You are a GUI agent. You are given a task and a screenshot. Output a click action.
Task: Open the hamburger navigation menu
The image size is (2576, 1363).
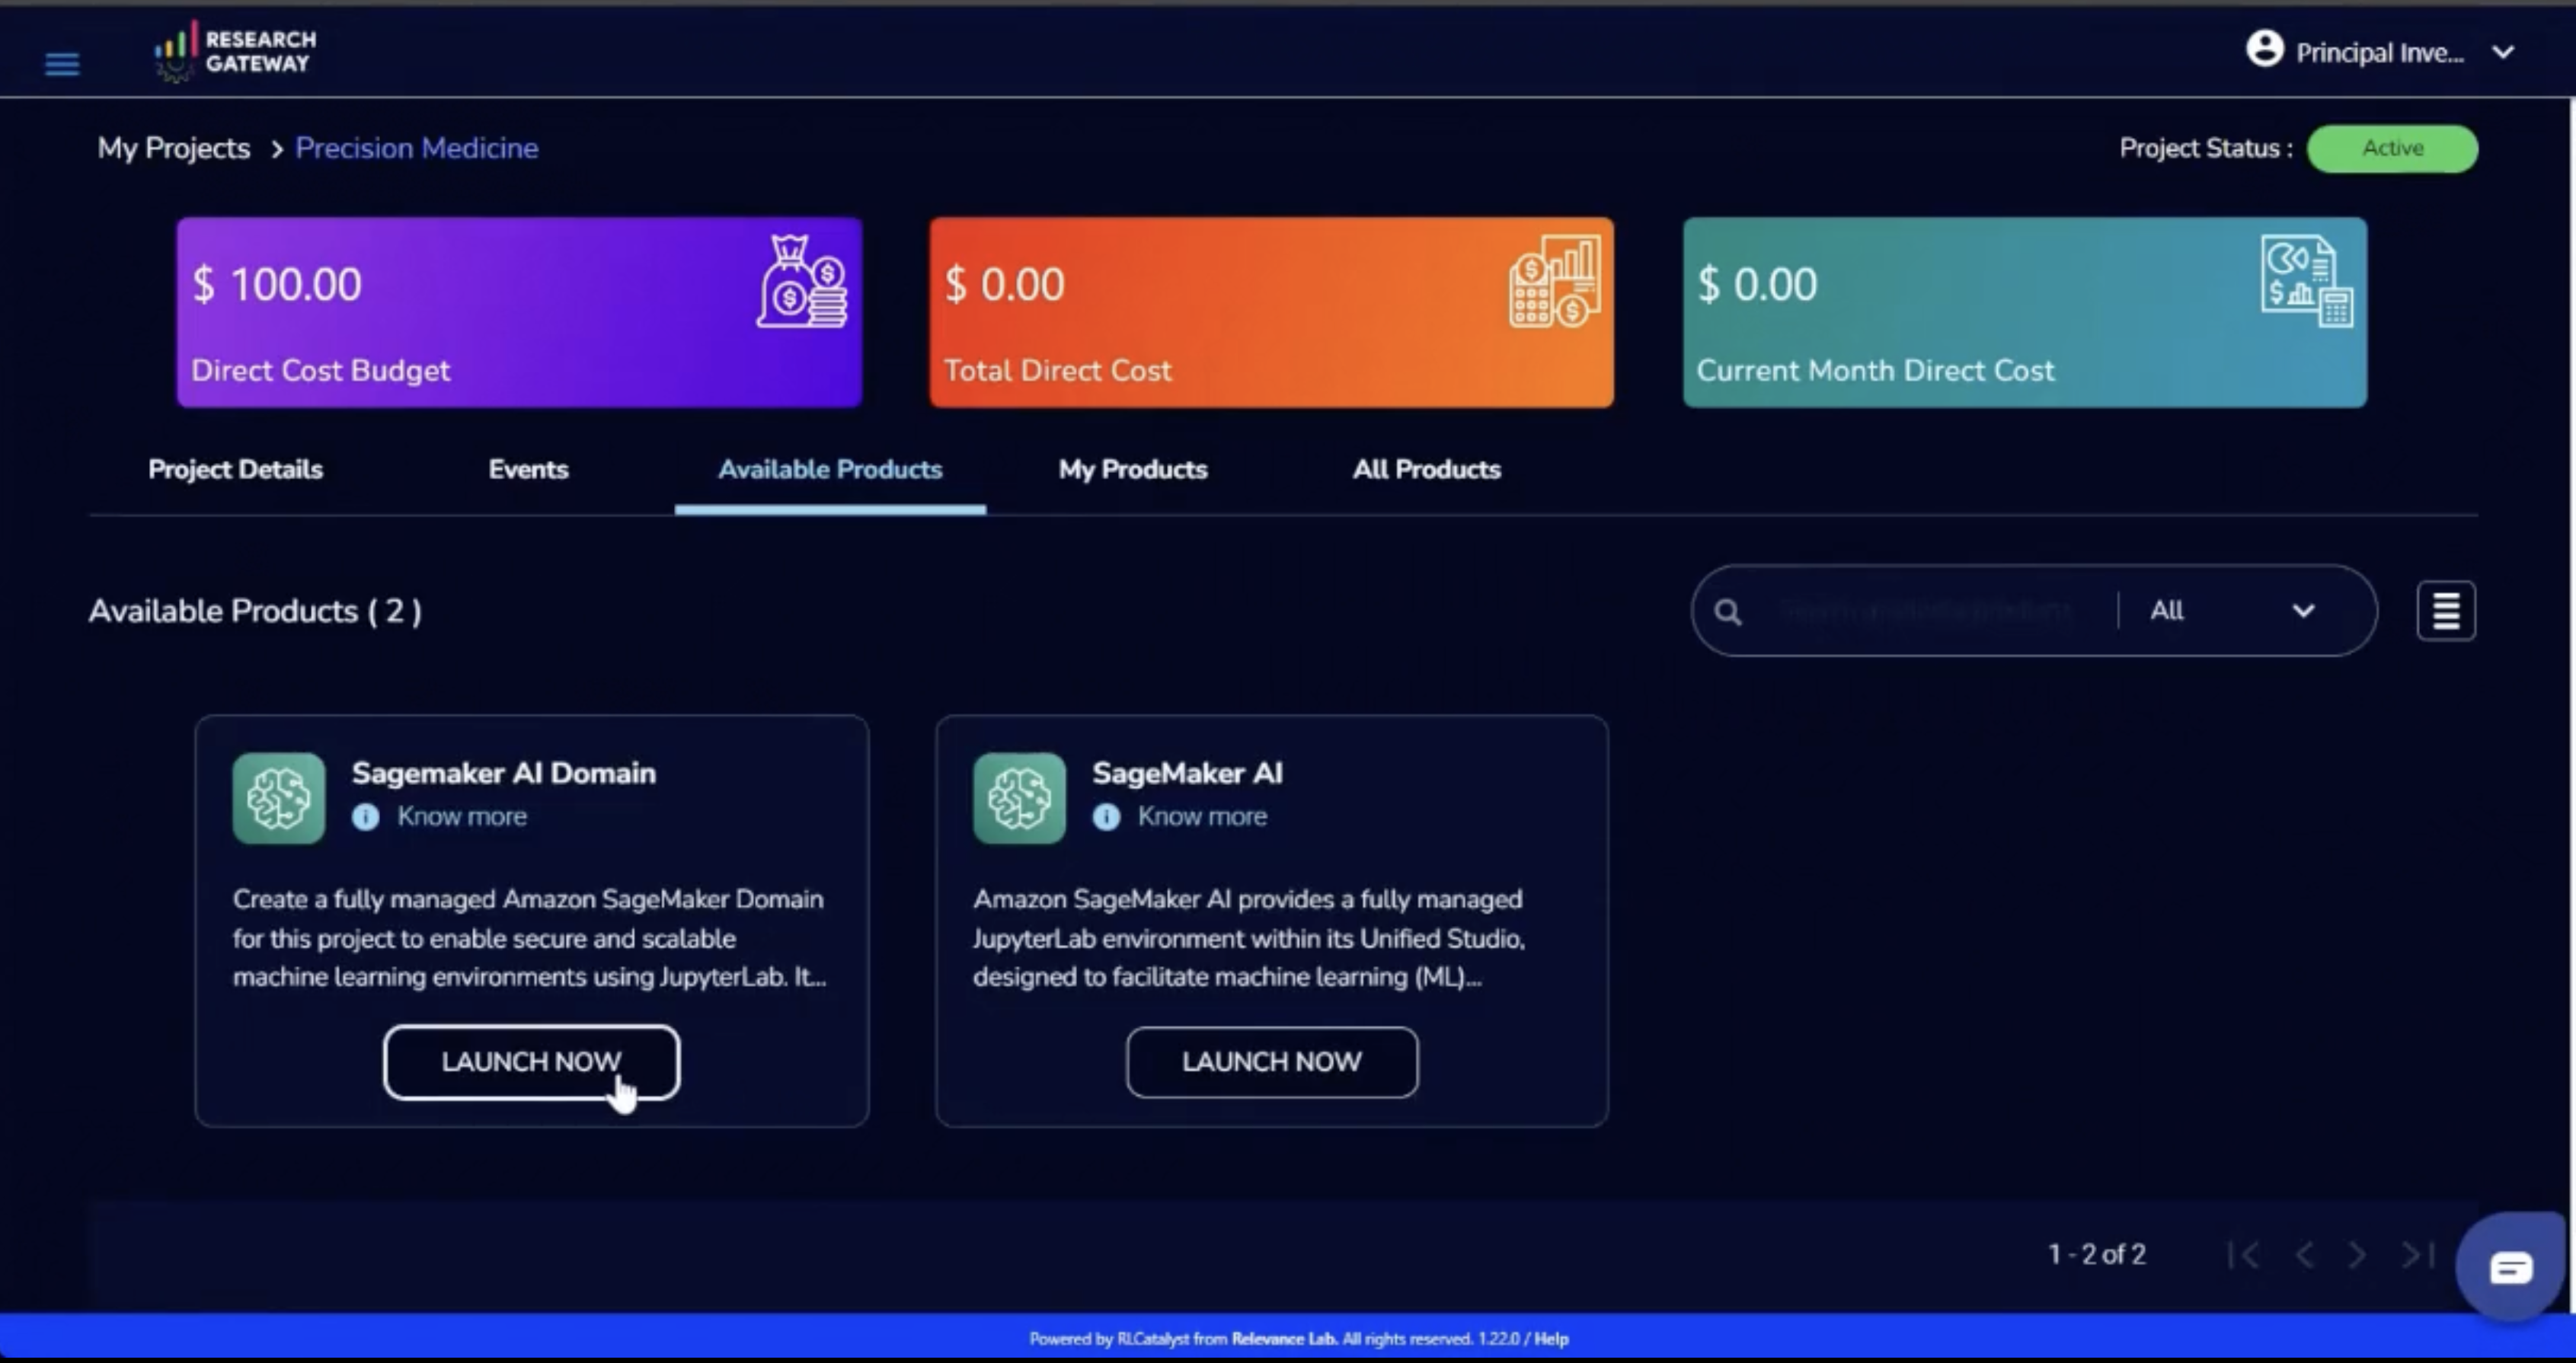[62, 64]
